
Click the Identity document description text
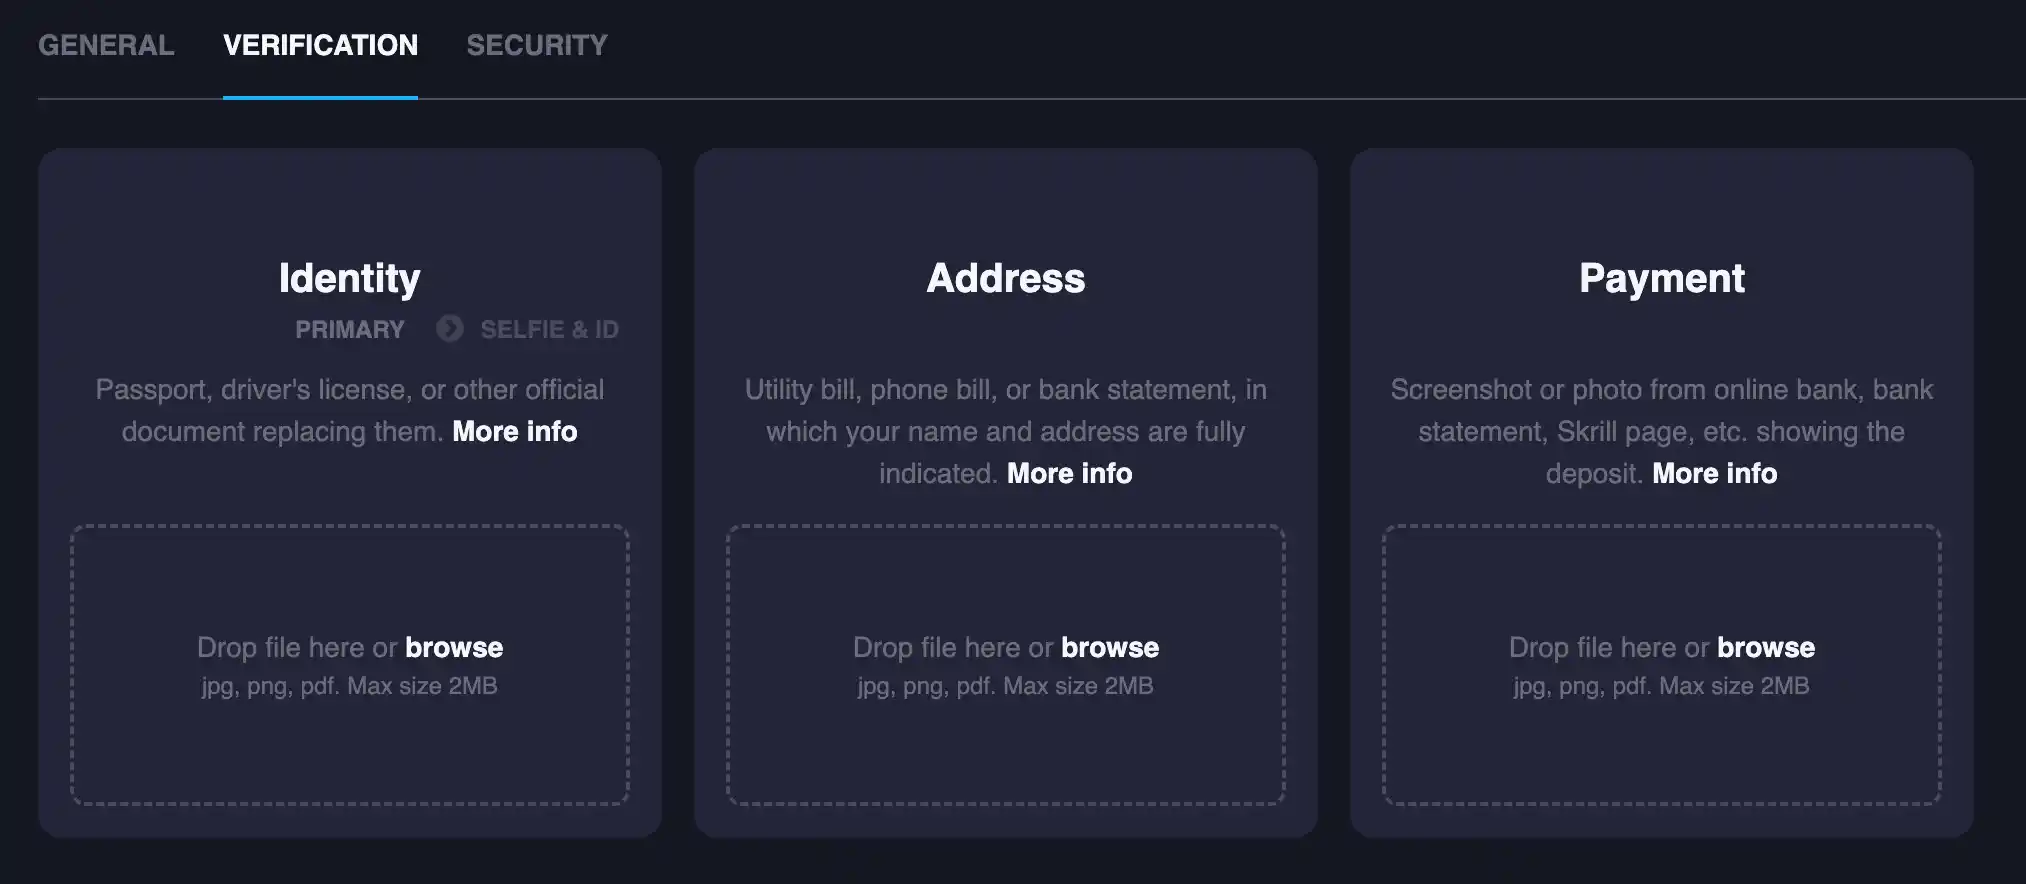pyautogui.click(x=351, y=410)
